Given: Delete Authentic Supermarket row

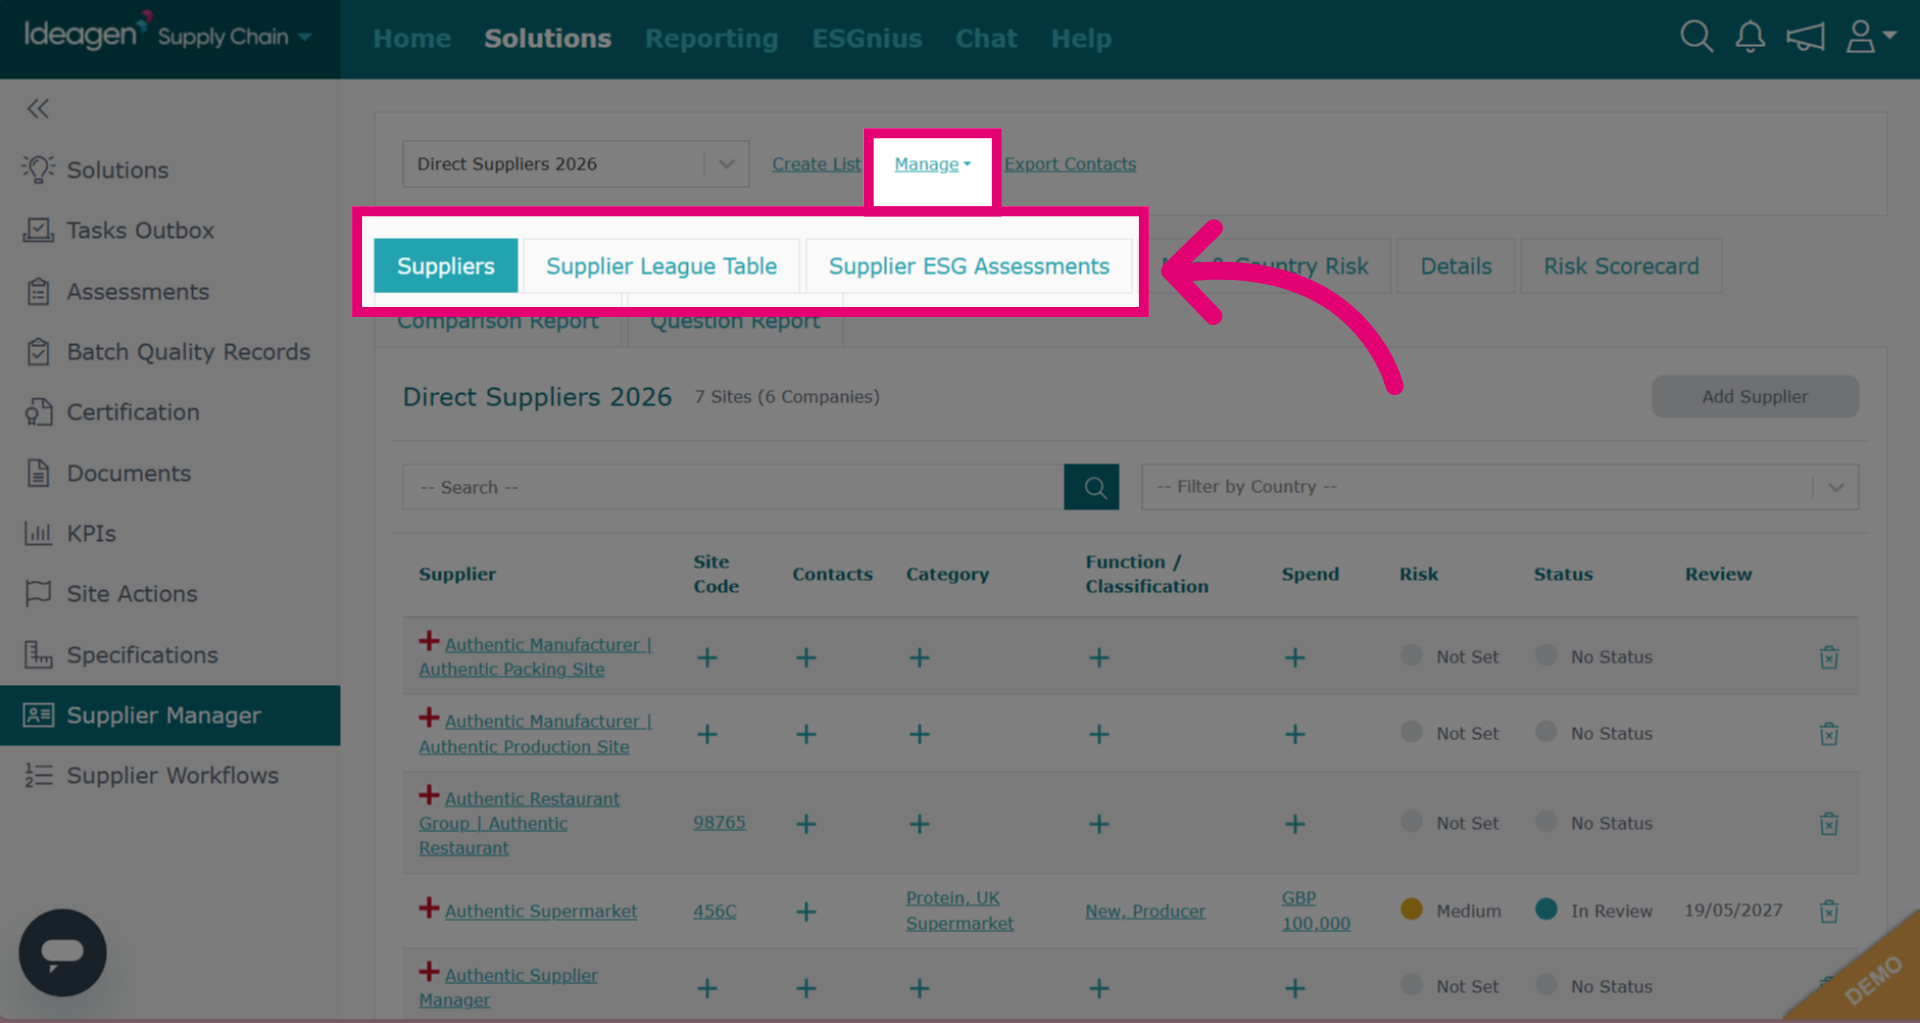Looking at the screenshot, I should coord(1829,911).
